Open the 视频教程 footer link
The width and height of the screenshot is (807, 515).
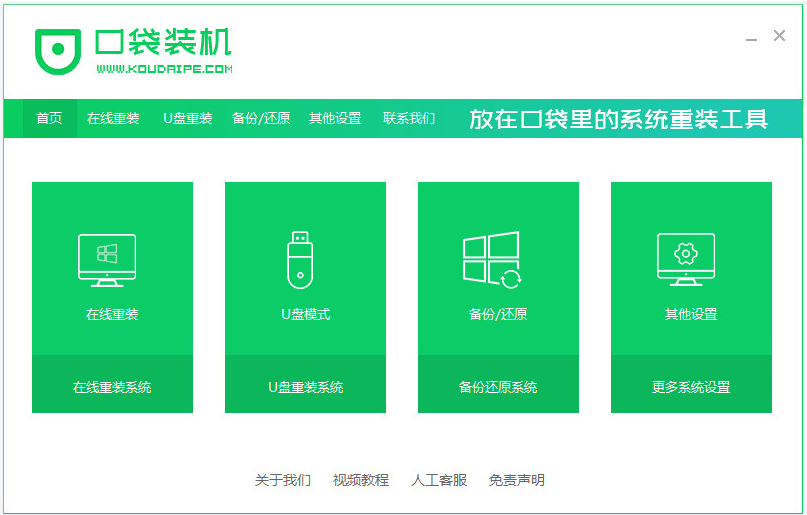(361, 480)
